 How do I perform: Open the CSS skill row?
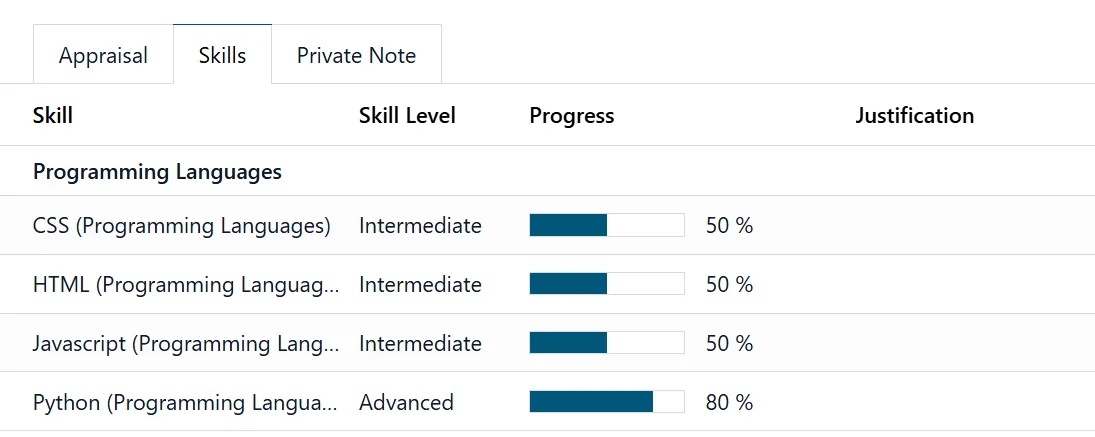[181, 226]
